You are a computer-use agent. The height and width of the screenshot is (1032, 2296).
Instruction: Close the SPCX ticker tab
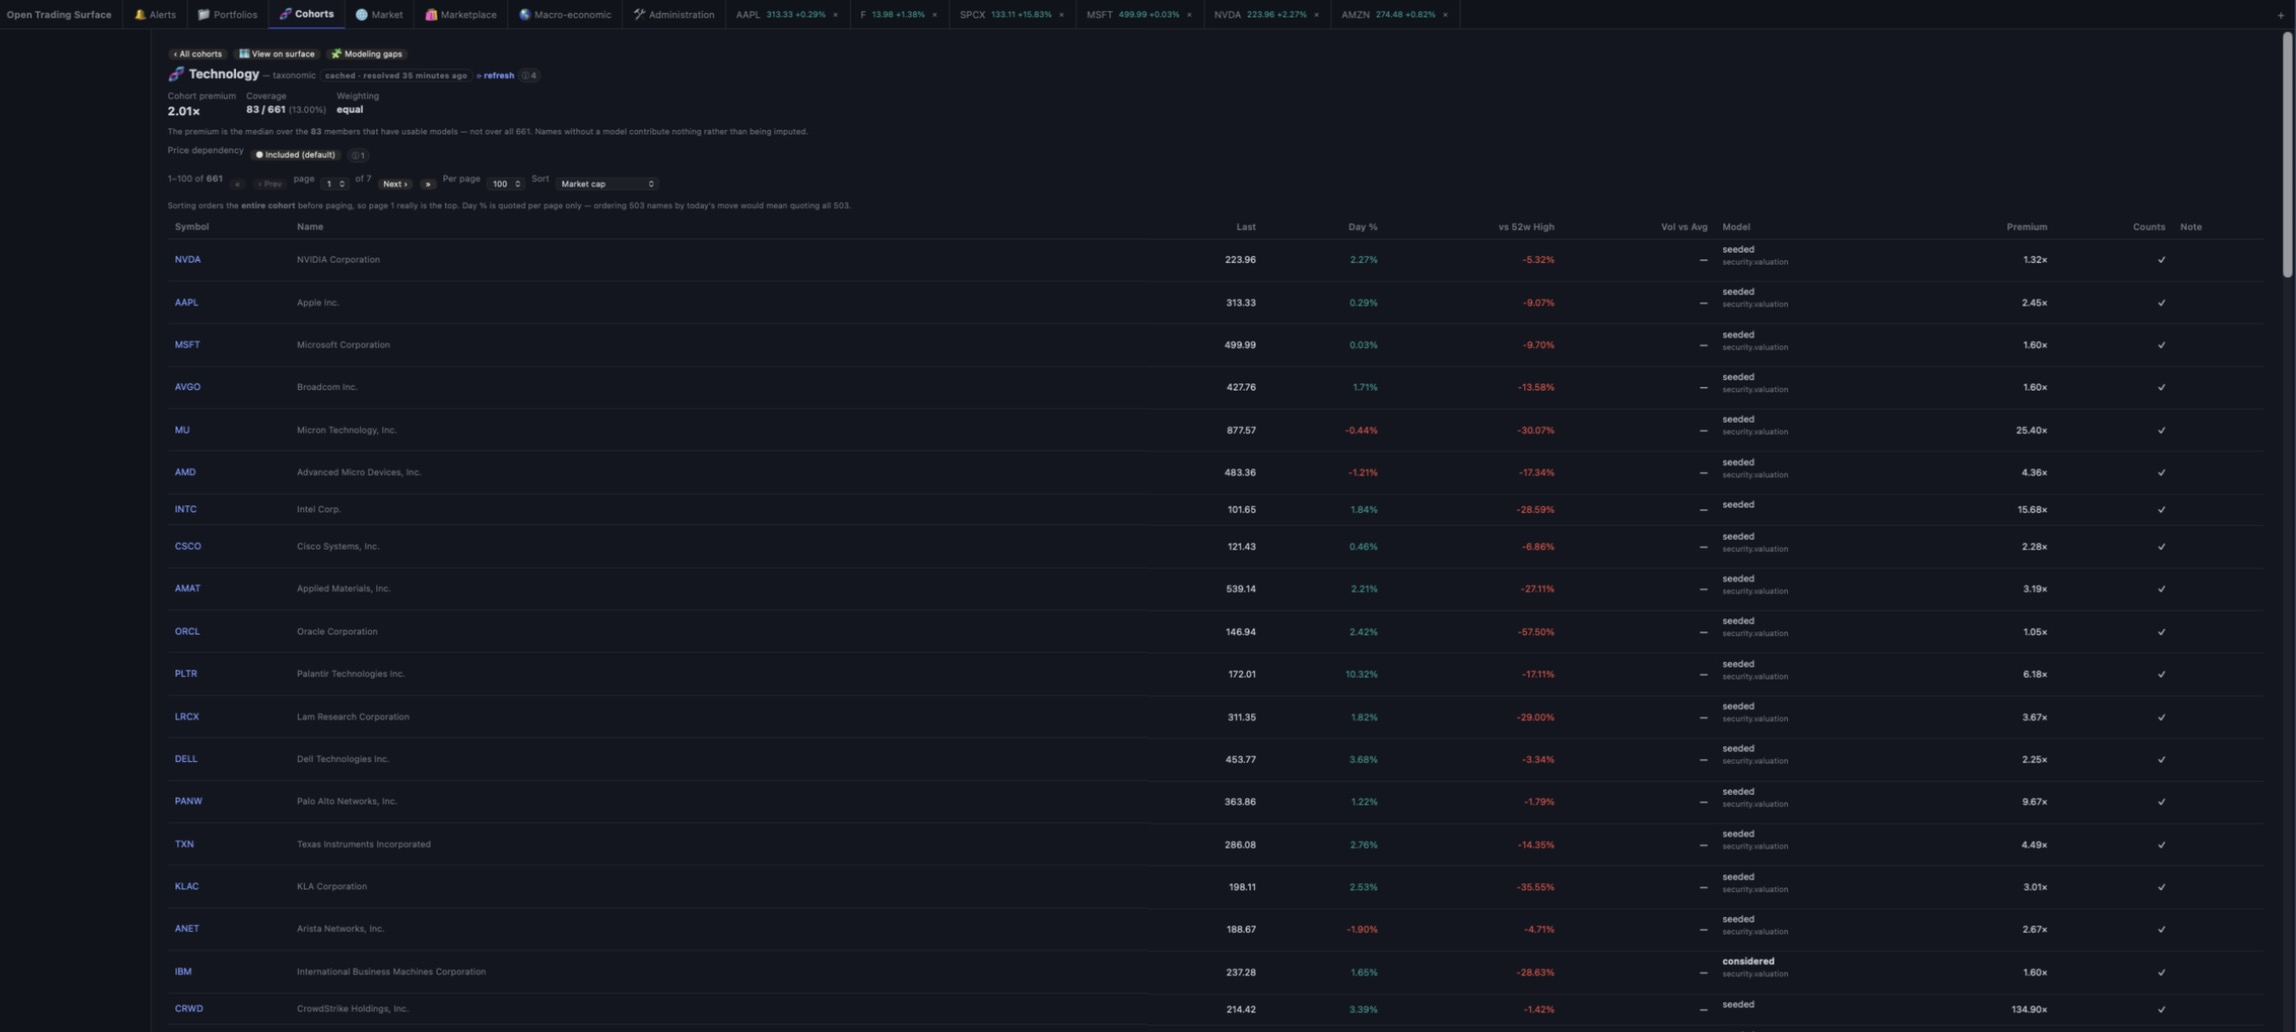pos(1061,15)
